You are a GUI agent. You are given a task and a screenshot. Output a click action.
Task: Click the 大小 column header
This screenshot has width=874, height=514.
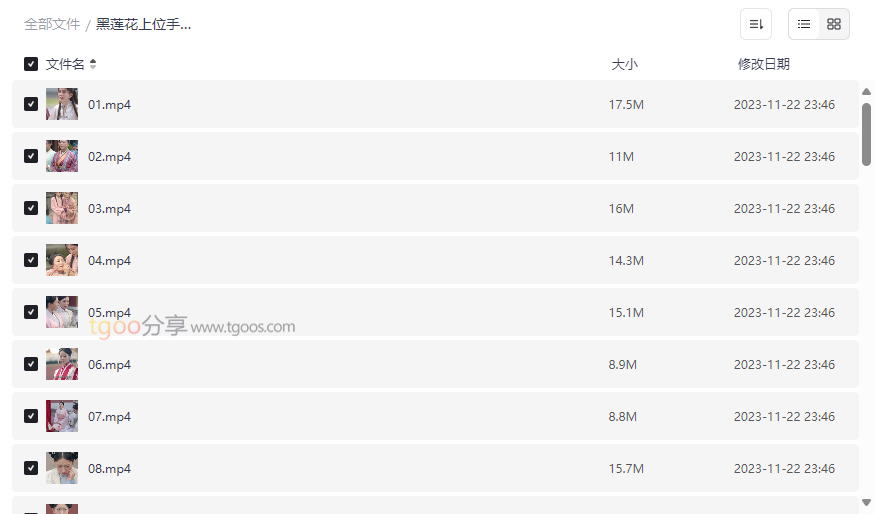point(624,64)
